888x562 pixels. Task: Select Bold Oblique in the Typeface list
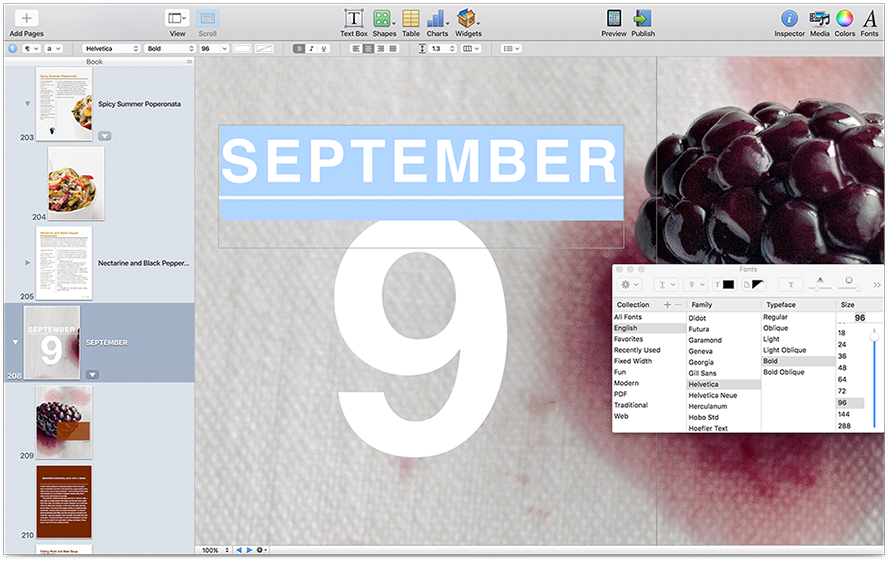click(x=783, y=372)
